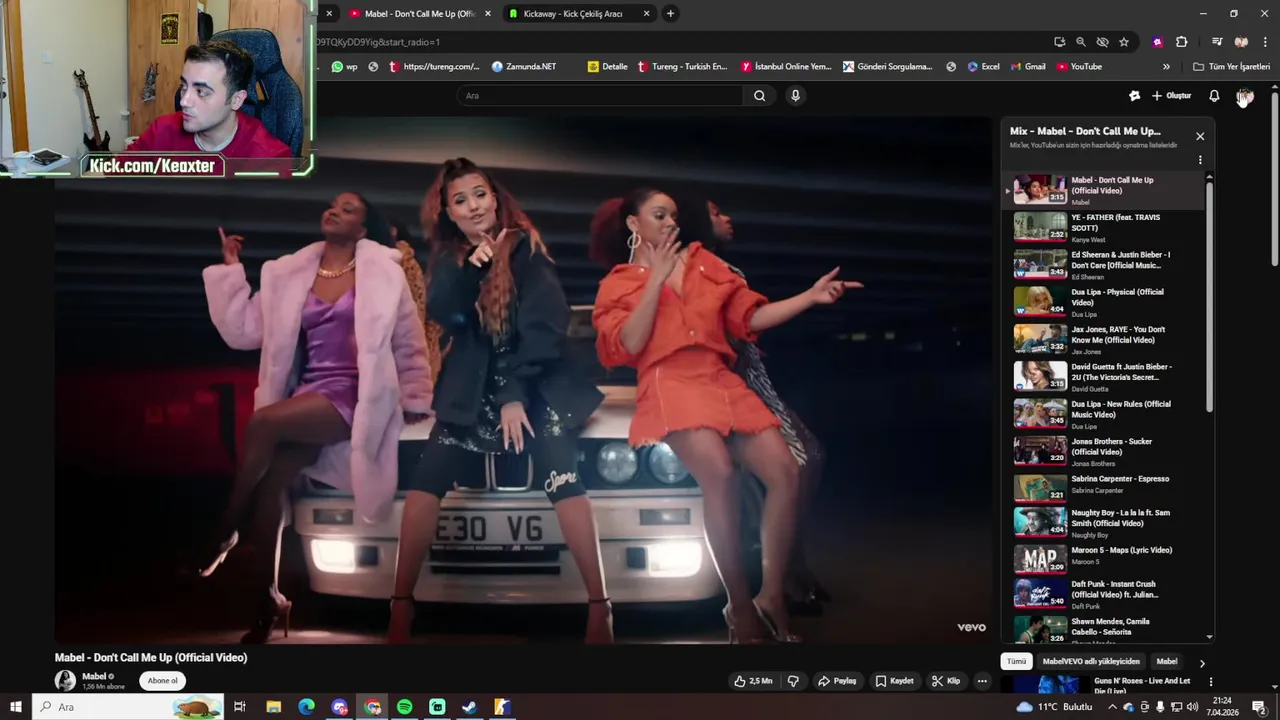The width and height of the screenshot is (1280, 720).
Task: Play Ed Sheeran & Justin Bieber - I Don't Care
Action: (1104, 265)
